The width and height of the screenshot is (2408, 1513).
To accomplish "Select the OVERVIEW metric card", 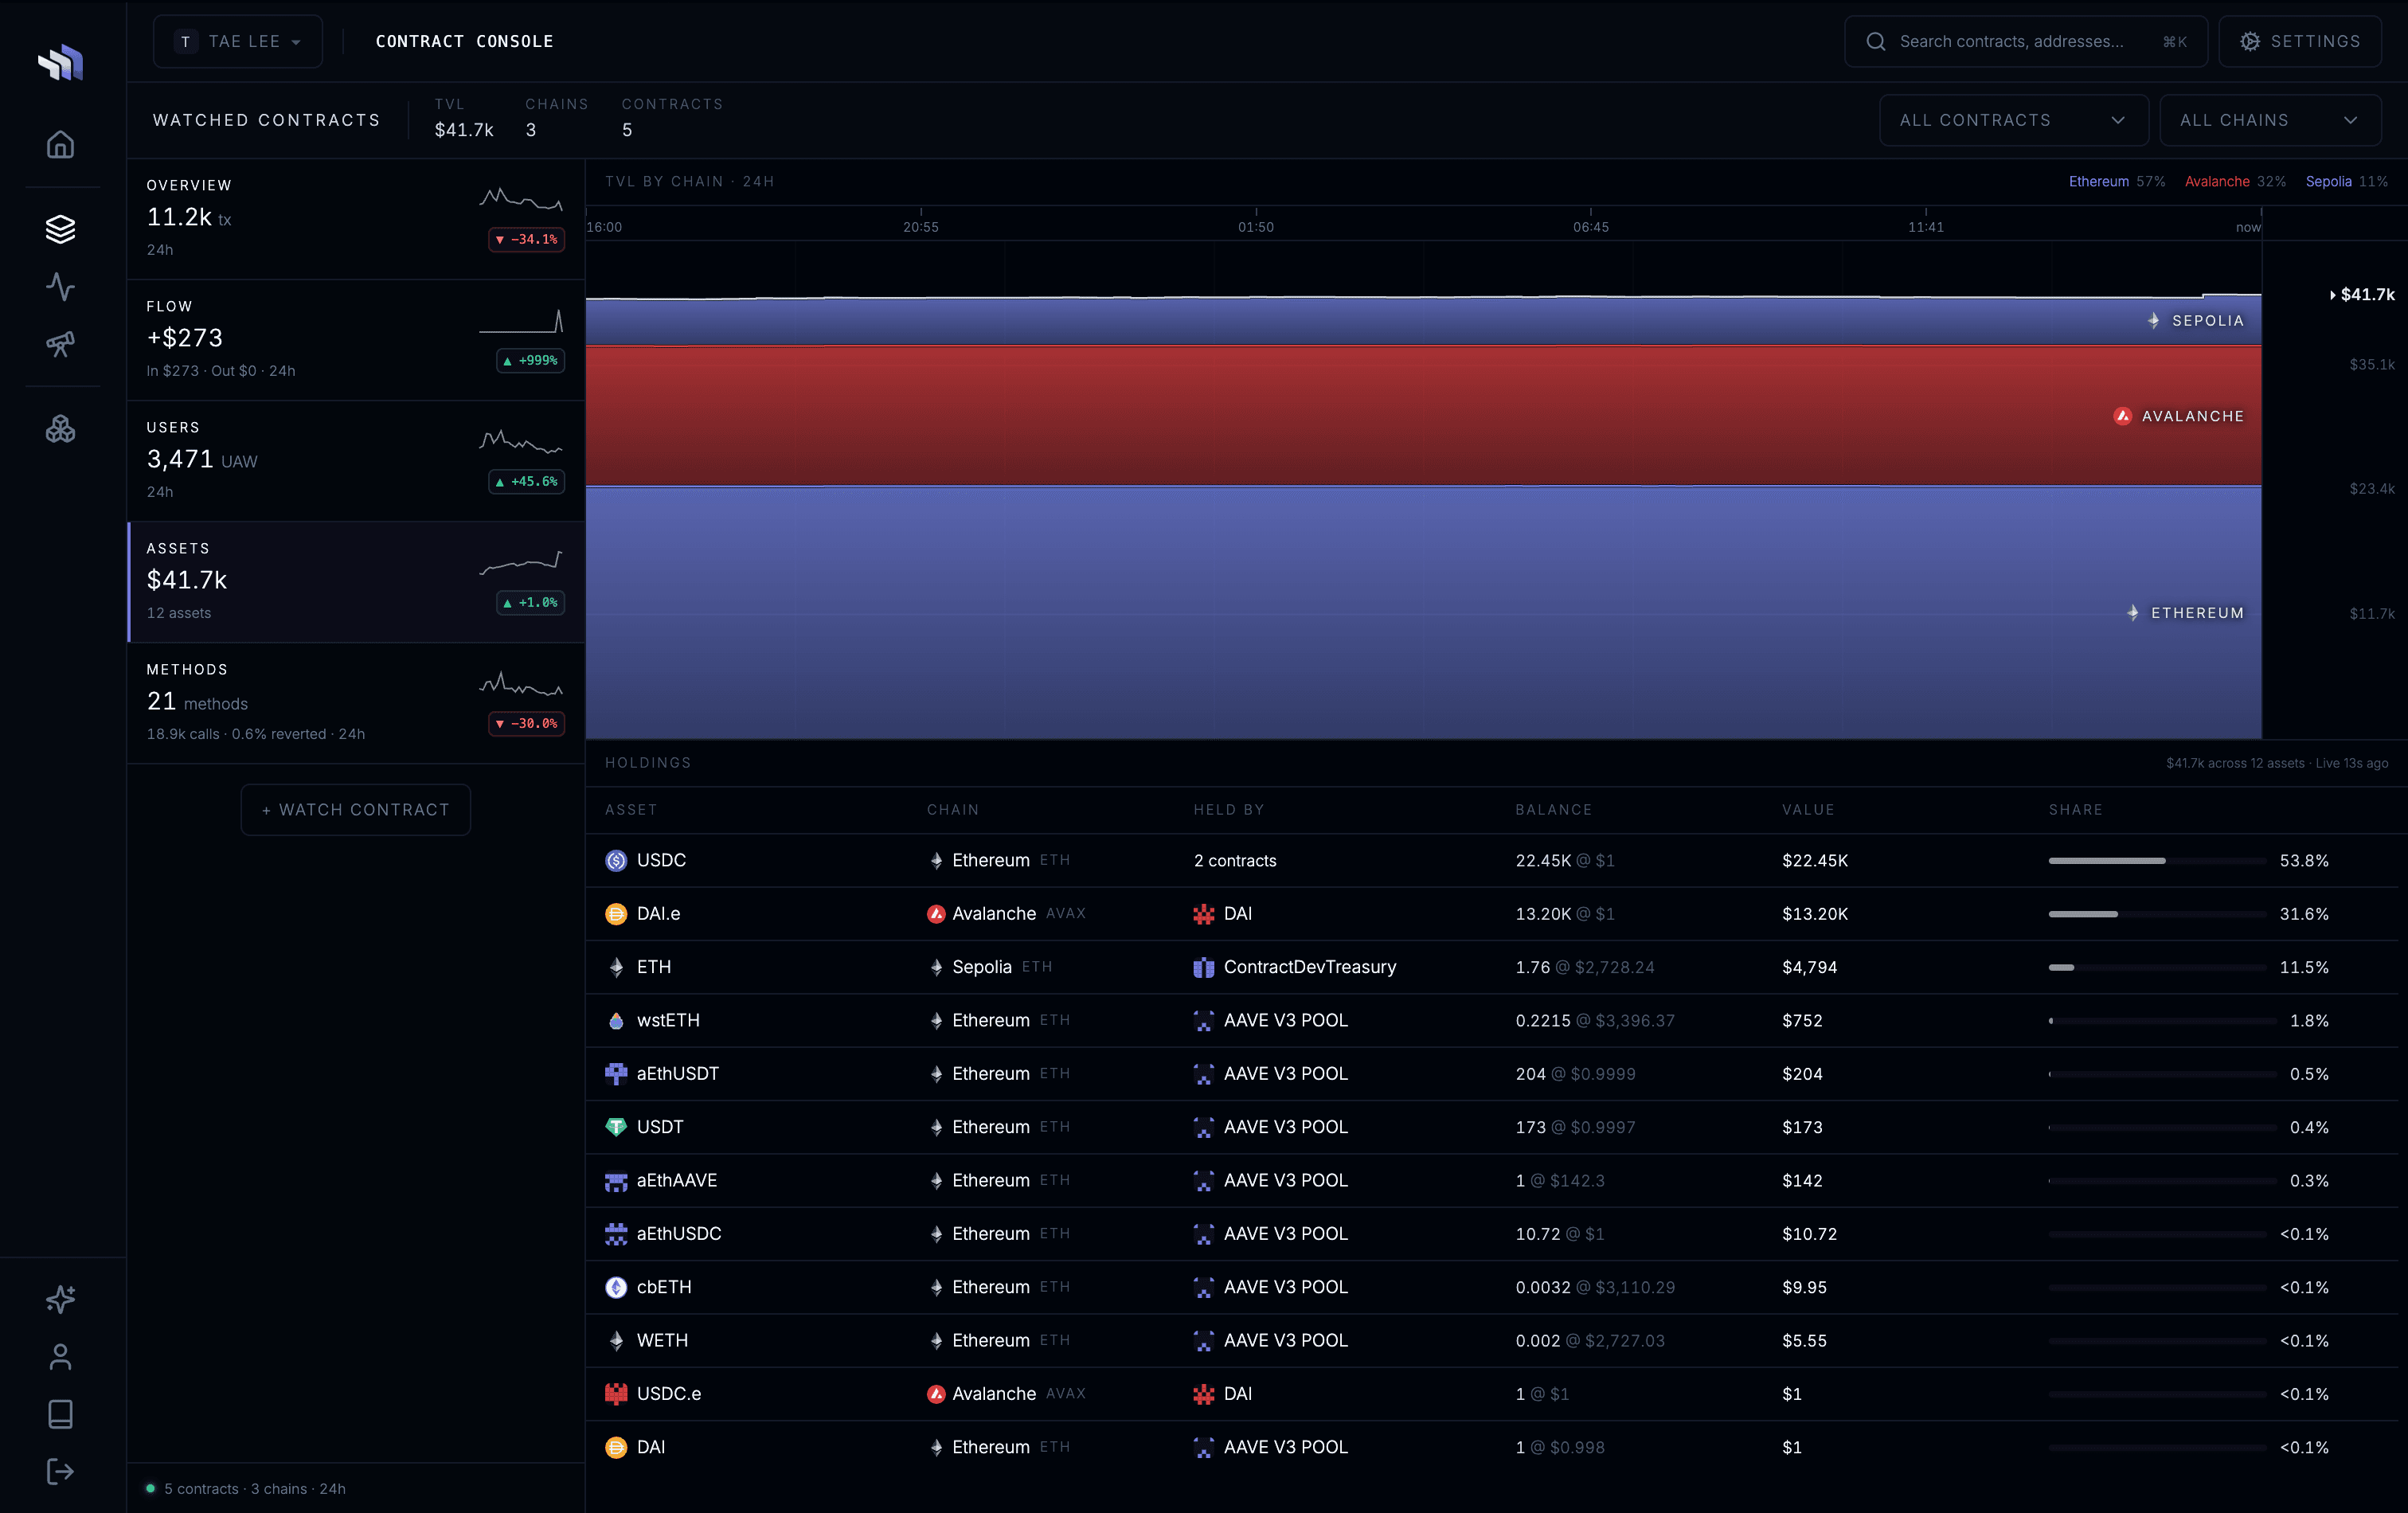I will click(356, 218).
